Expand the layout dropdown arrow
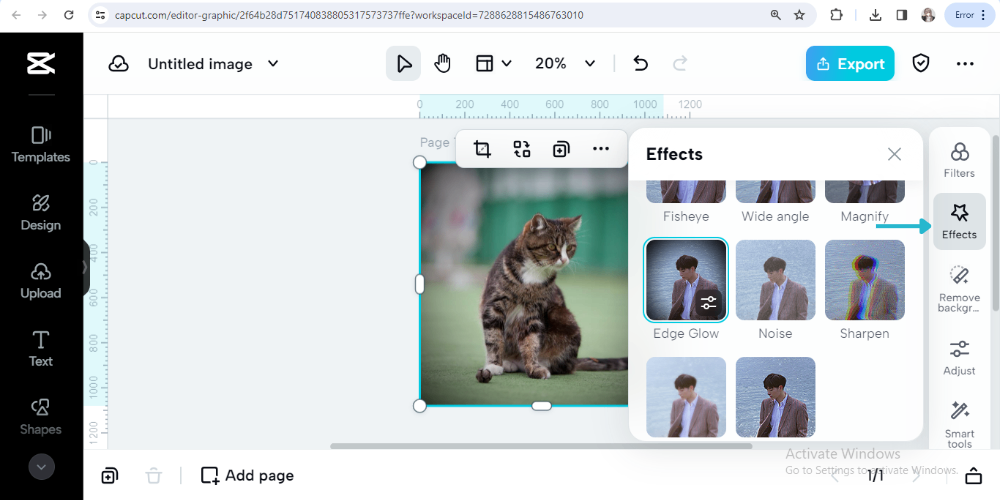 click(506, 63)
